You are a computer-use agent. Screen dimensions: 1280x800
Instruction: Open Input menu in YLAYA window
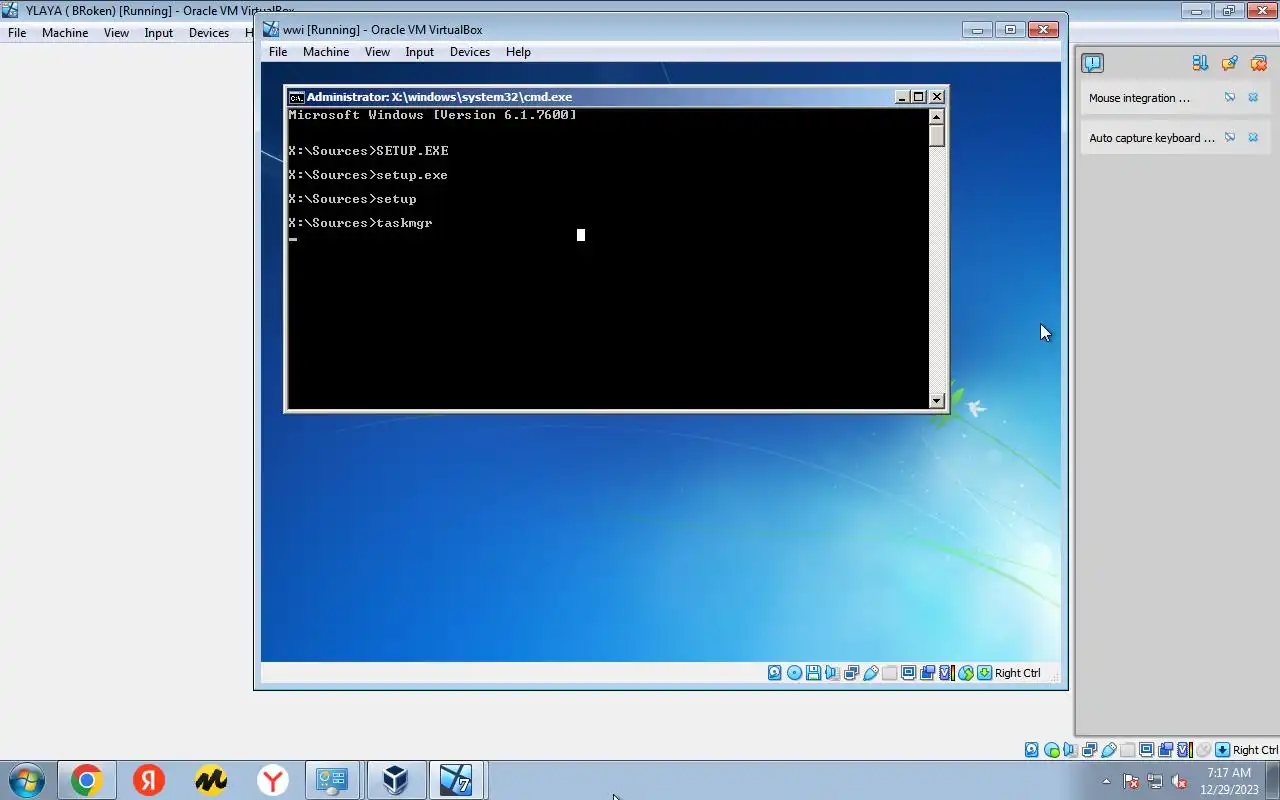coord(158,33)
